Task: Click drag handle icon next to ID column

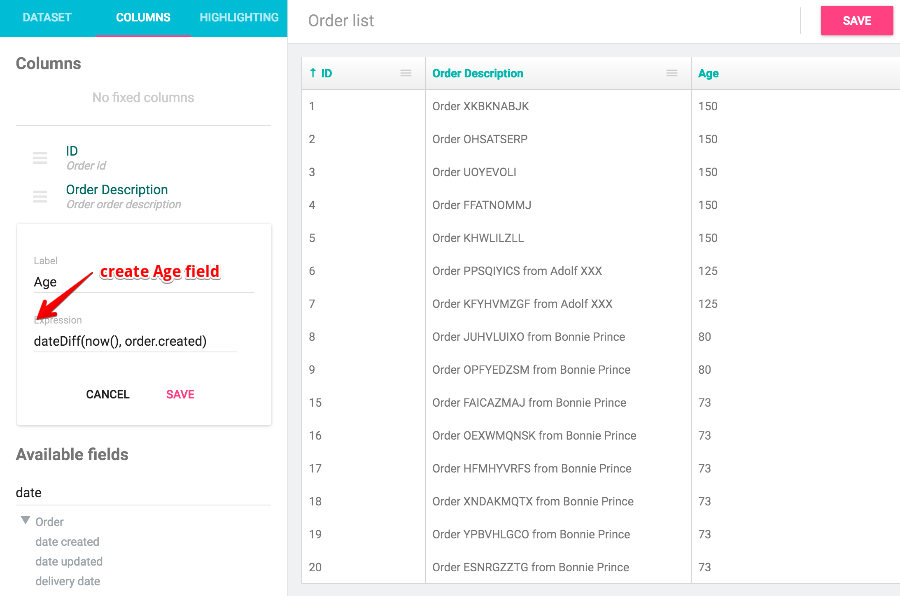Action: (40, 158)
